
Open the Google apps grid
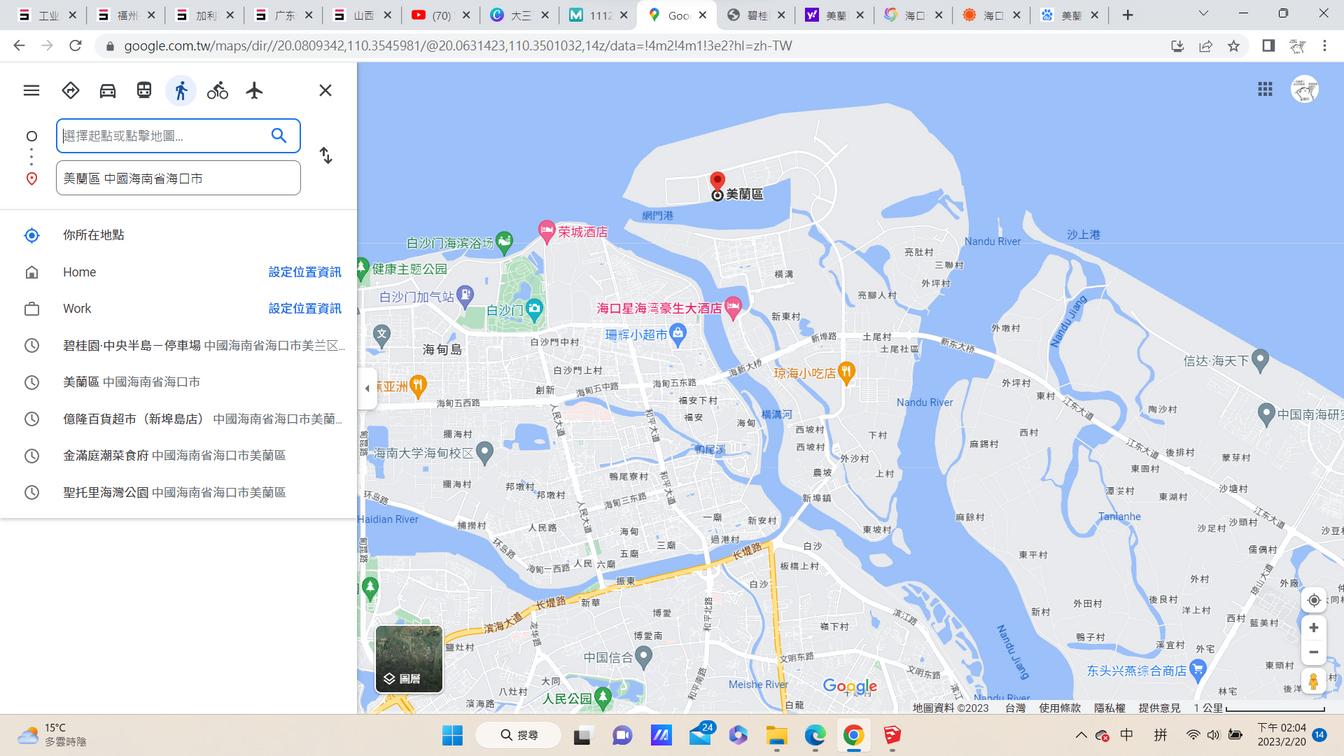1265,89
